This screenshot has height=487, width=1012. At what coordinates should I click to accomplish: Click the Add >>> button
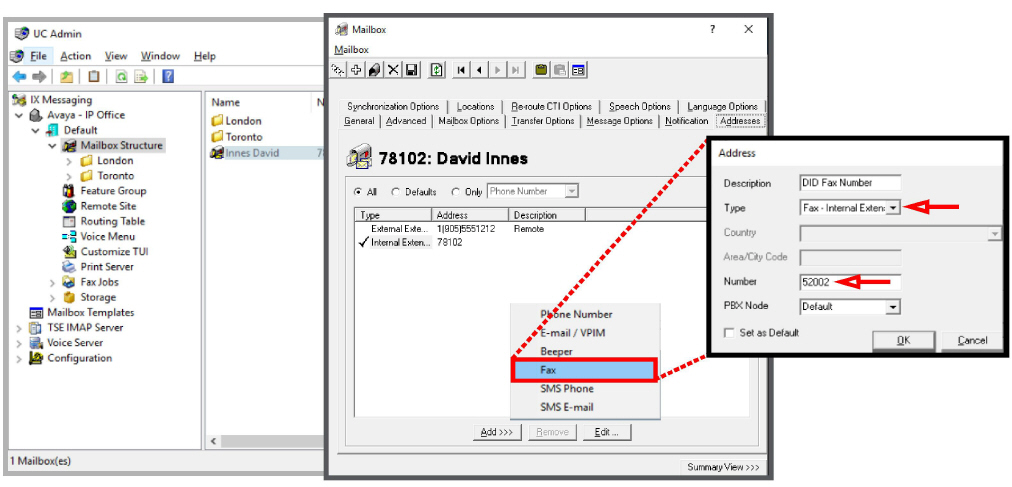497,432
